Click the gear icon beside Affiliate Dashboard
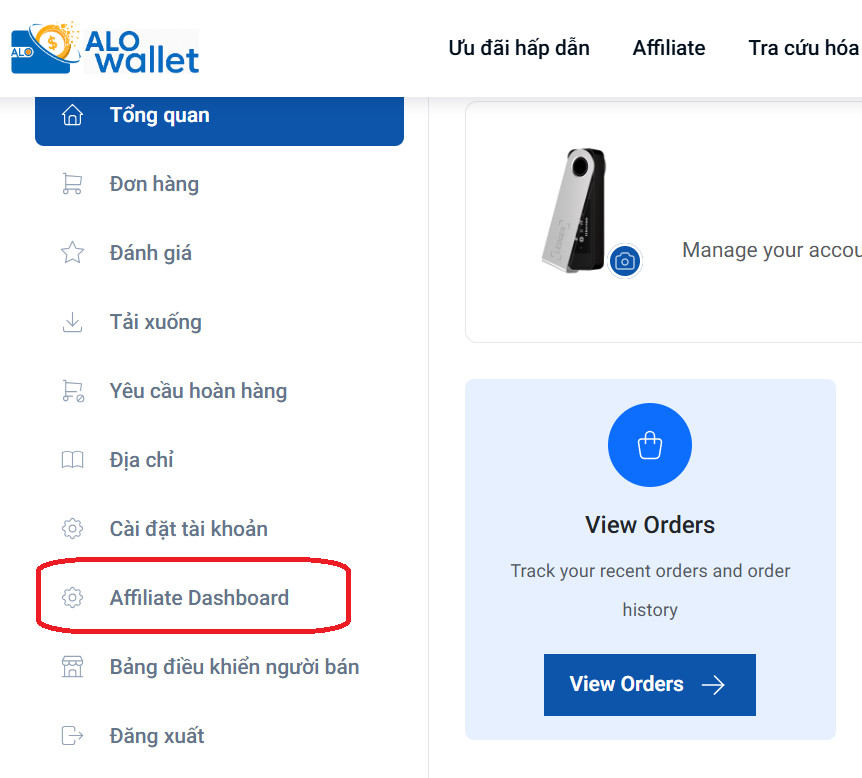 click(x=72, y=598)
